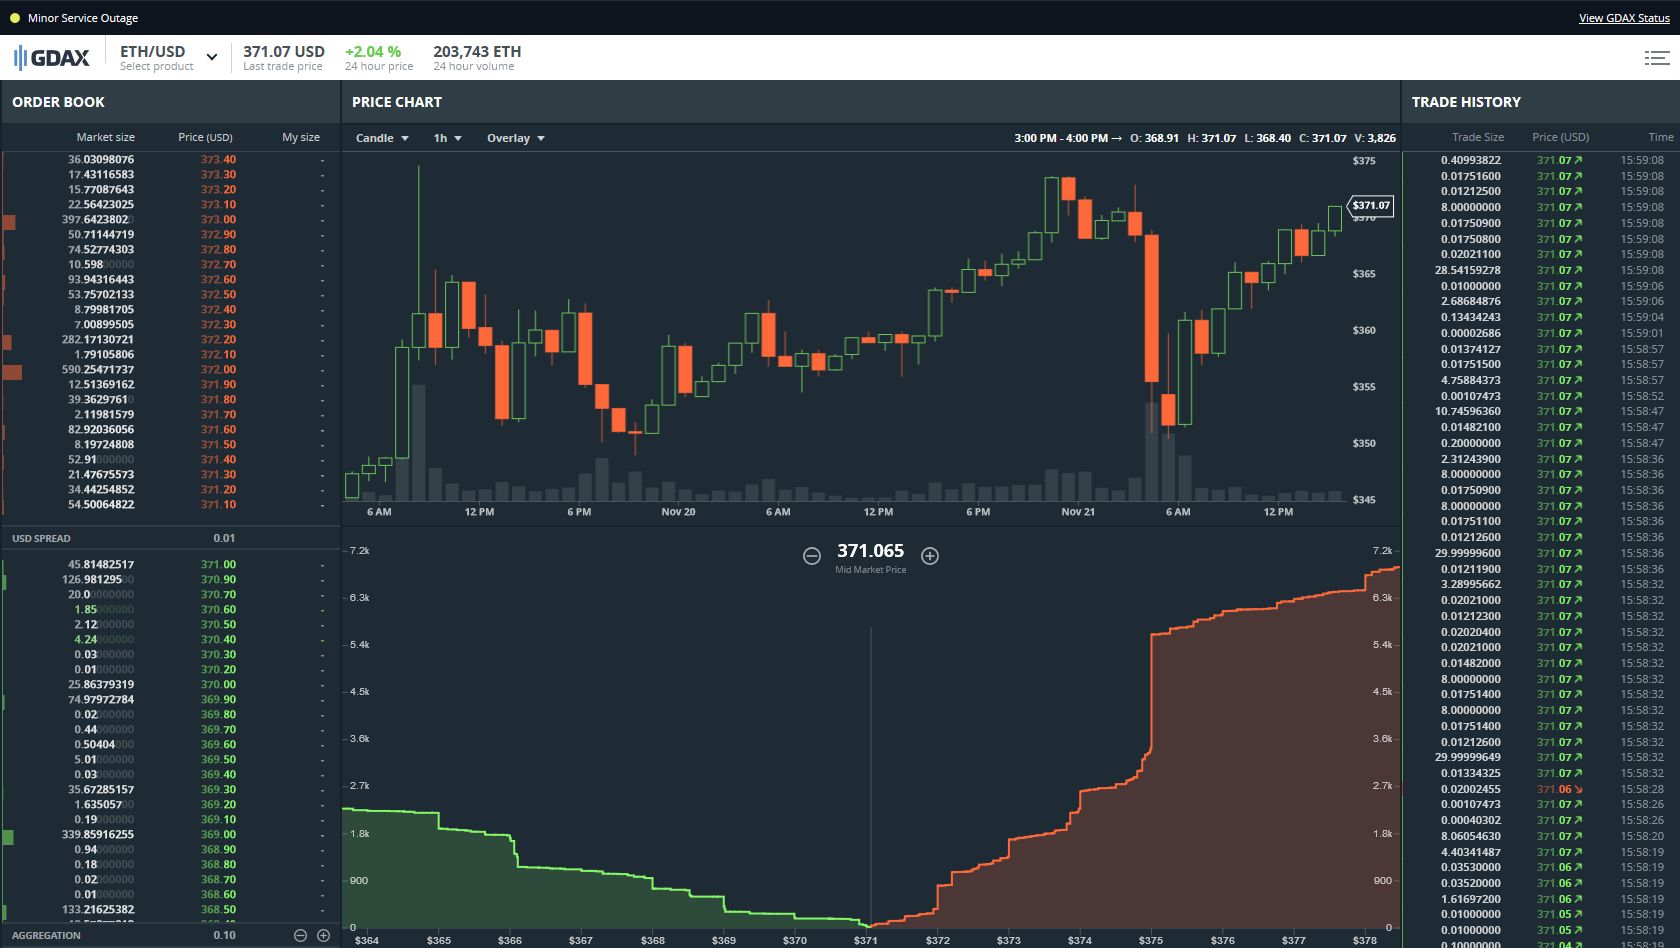Click the $364 label on depth chart axis
Image resolution: width=1680 pixels, height=948 pixels.
coord(367,940)
